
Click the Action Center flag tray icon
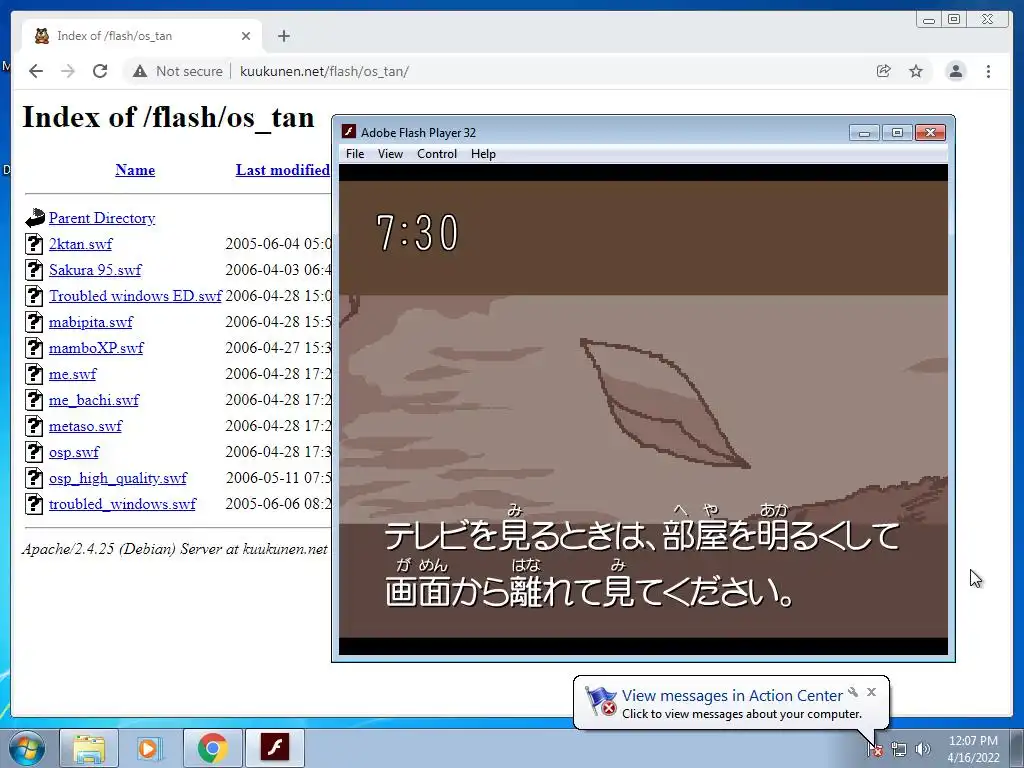[875, 749]
